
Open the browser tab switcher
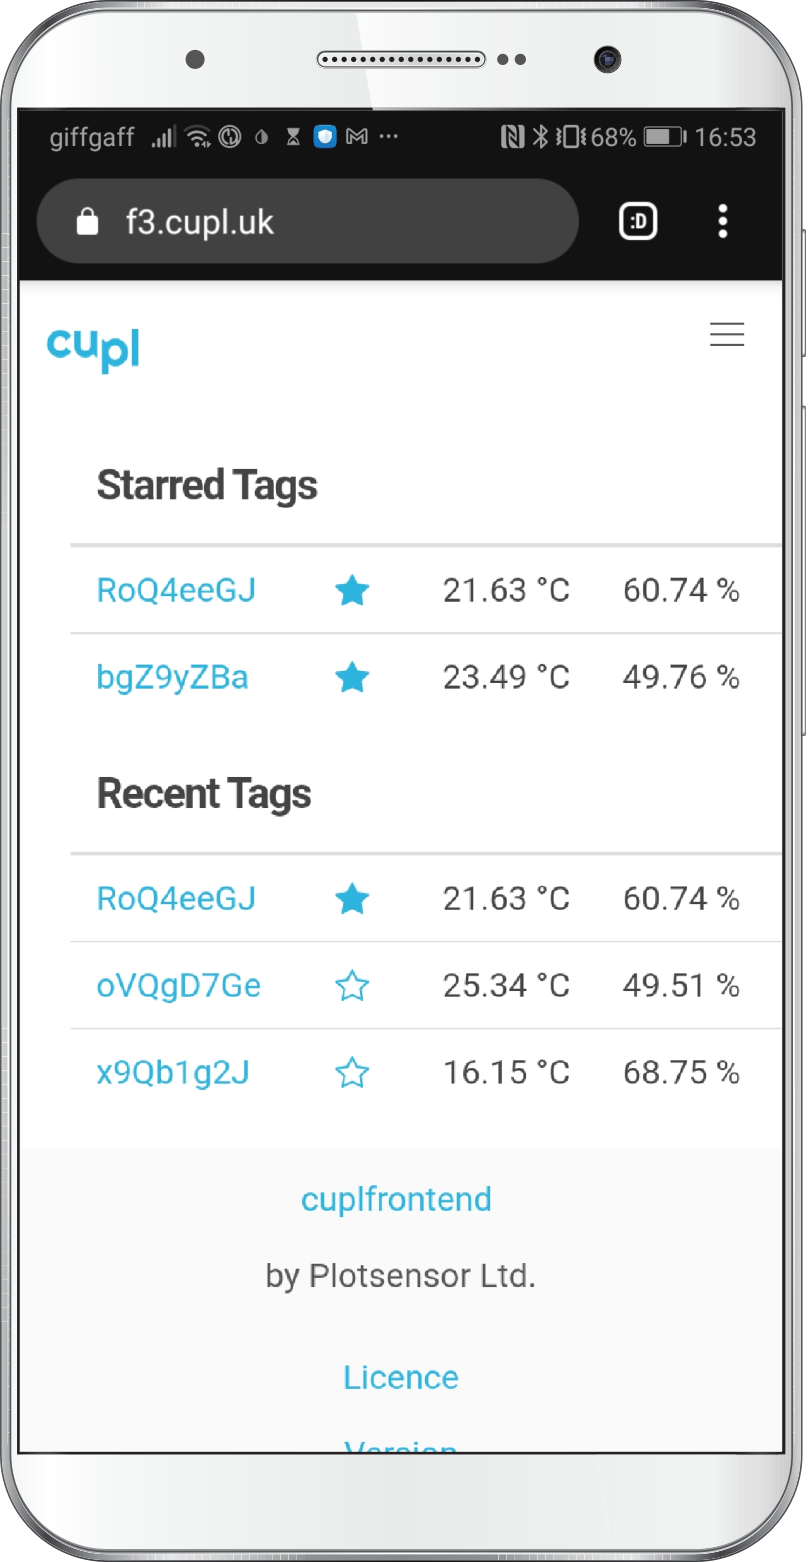coord(638,222)
